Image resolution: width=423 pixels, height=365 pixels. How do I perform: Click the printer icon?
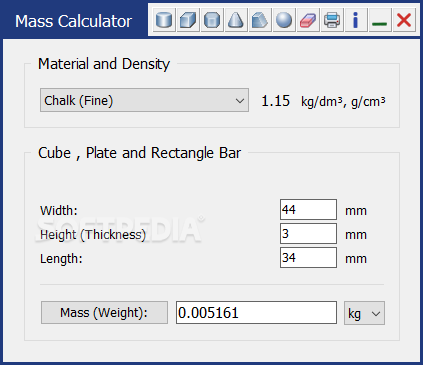tap(332, 20)
